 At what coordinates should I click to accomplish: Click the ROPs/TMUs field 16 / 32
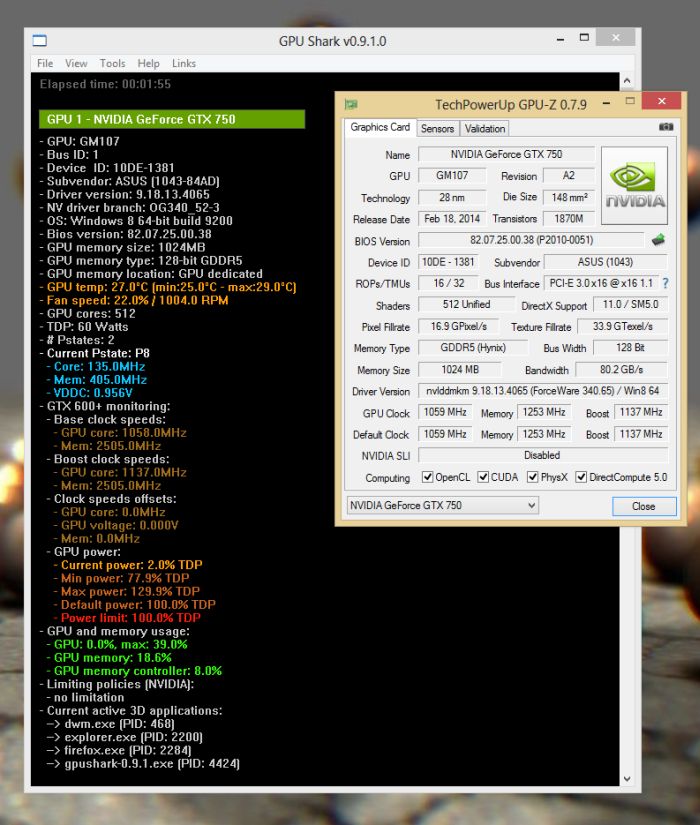click(448, 283)
